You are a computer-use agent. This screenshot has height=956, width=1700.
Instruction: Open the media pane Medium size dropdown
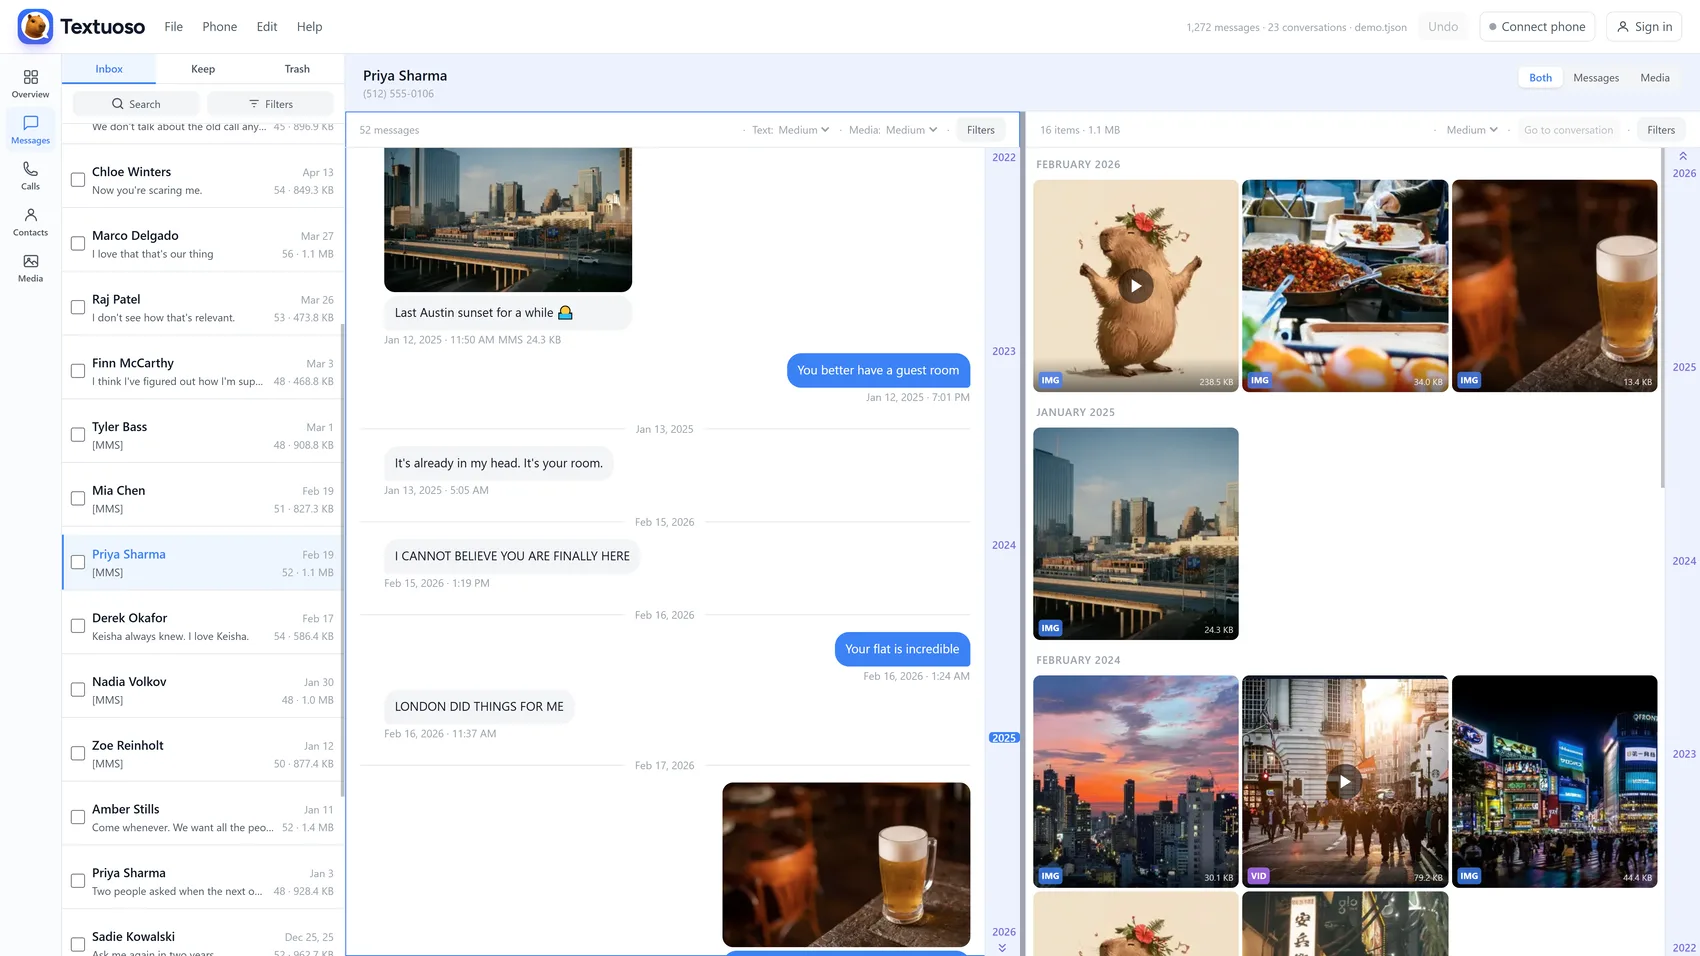tap(1472, 130)
